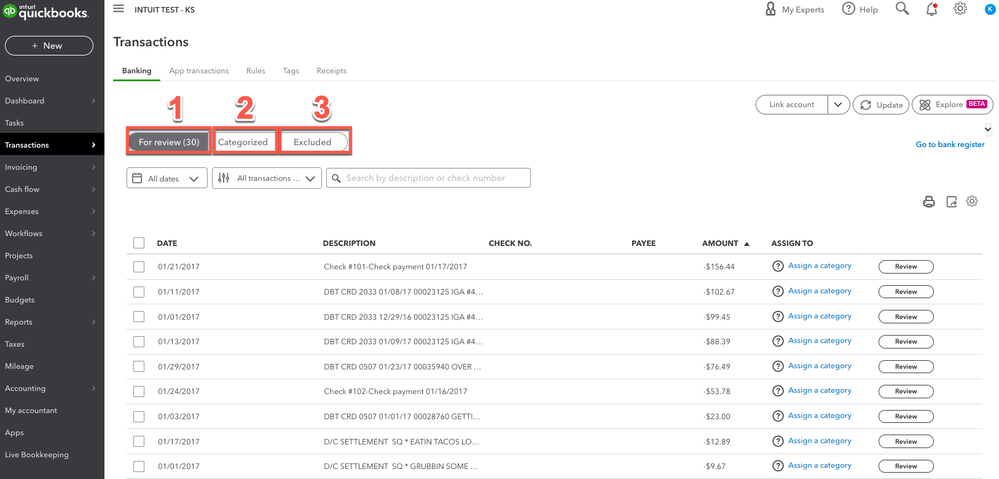Switch to the Rules tab
The image size is (999, 479).
click(255, 71)
